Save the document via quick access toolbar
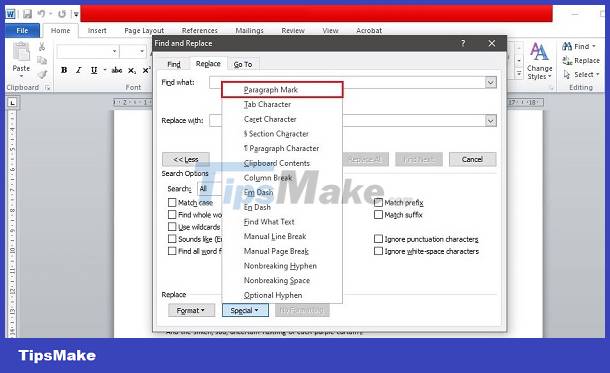Image resolution: width=610 pixels, height=373 pixels. [x=27, y=14]
